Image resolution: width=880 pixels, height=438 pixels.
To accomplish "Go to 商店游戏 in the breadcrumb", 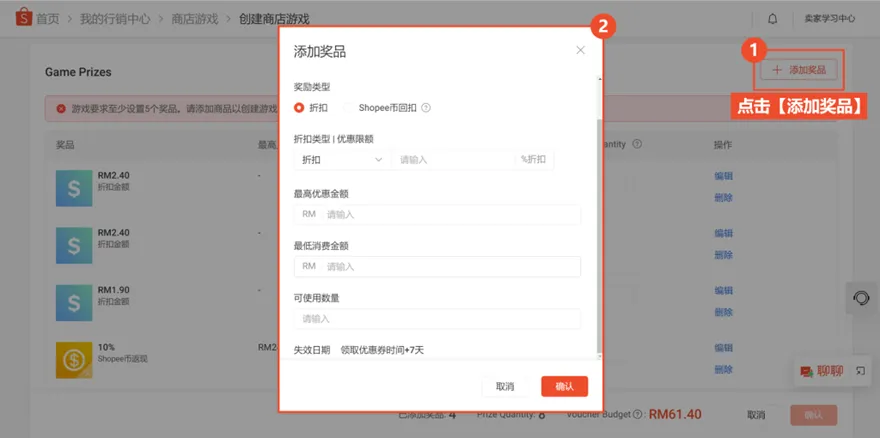I will pos(195,19).
